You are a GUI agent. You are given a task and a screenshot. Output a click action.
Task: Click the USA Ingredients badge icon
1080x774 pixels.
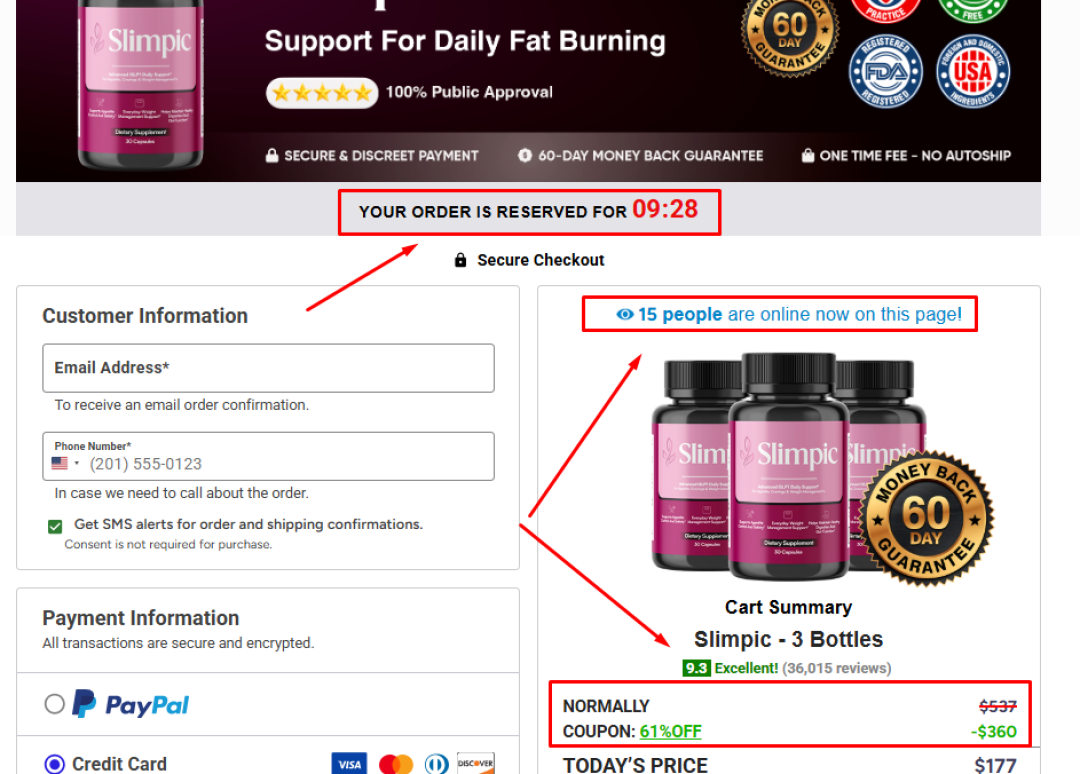[x=973, y=72]
